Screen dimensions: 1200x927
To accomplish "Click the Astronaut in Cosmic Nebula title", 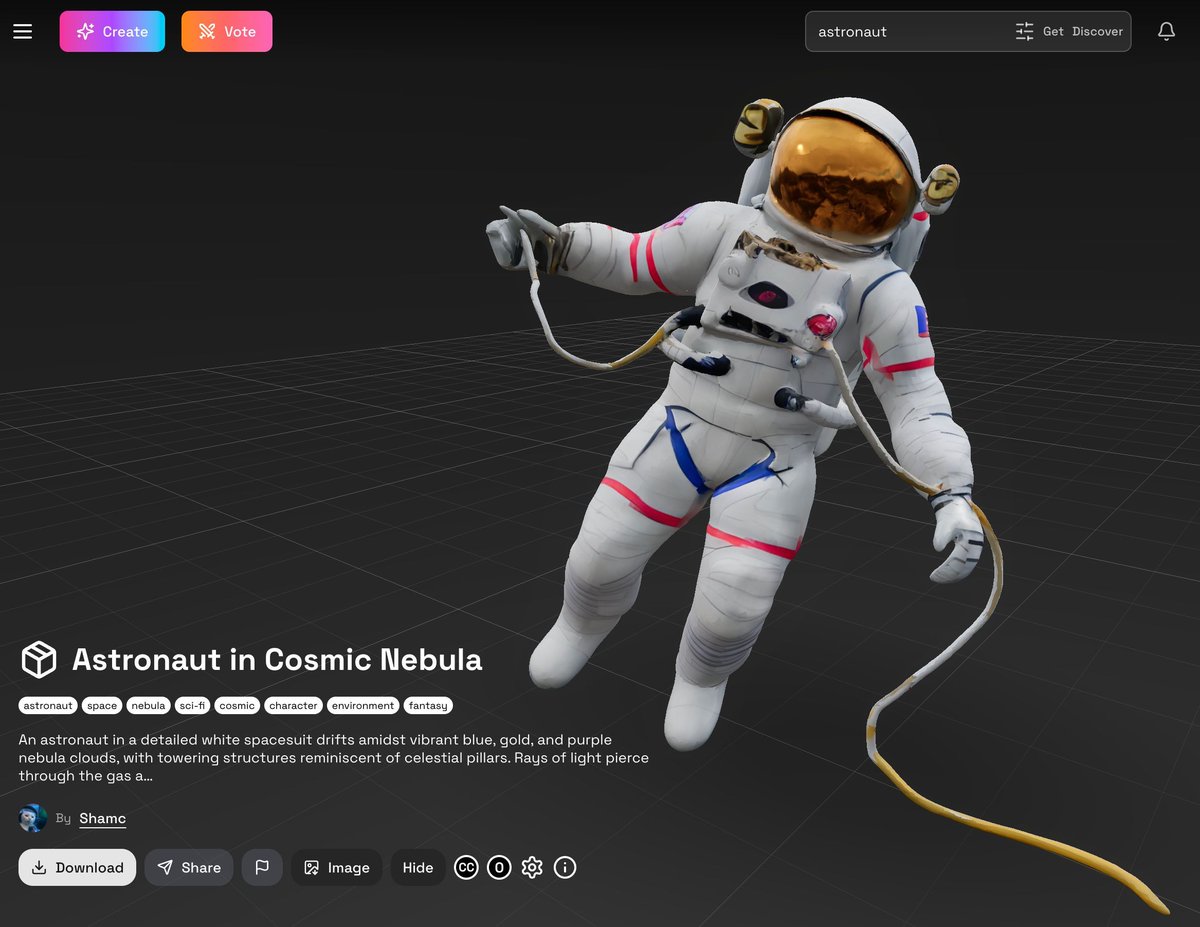I will pyautogui.click(x=277, y=660).
